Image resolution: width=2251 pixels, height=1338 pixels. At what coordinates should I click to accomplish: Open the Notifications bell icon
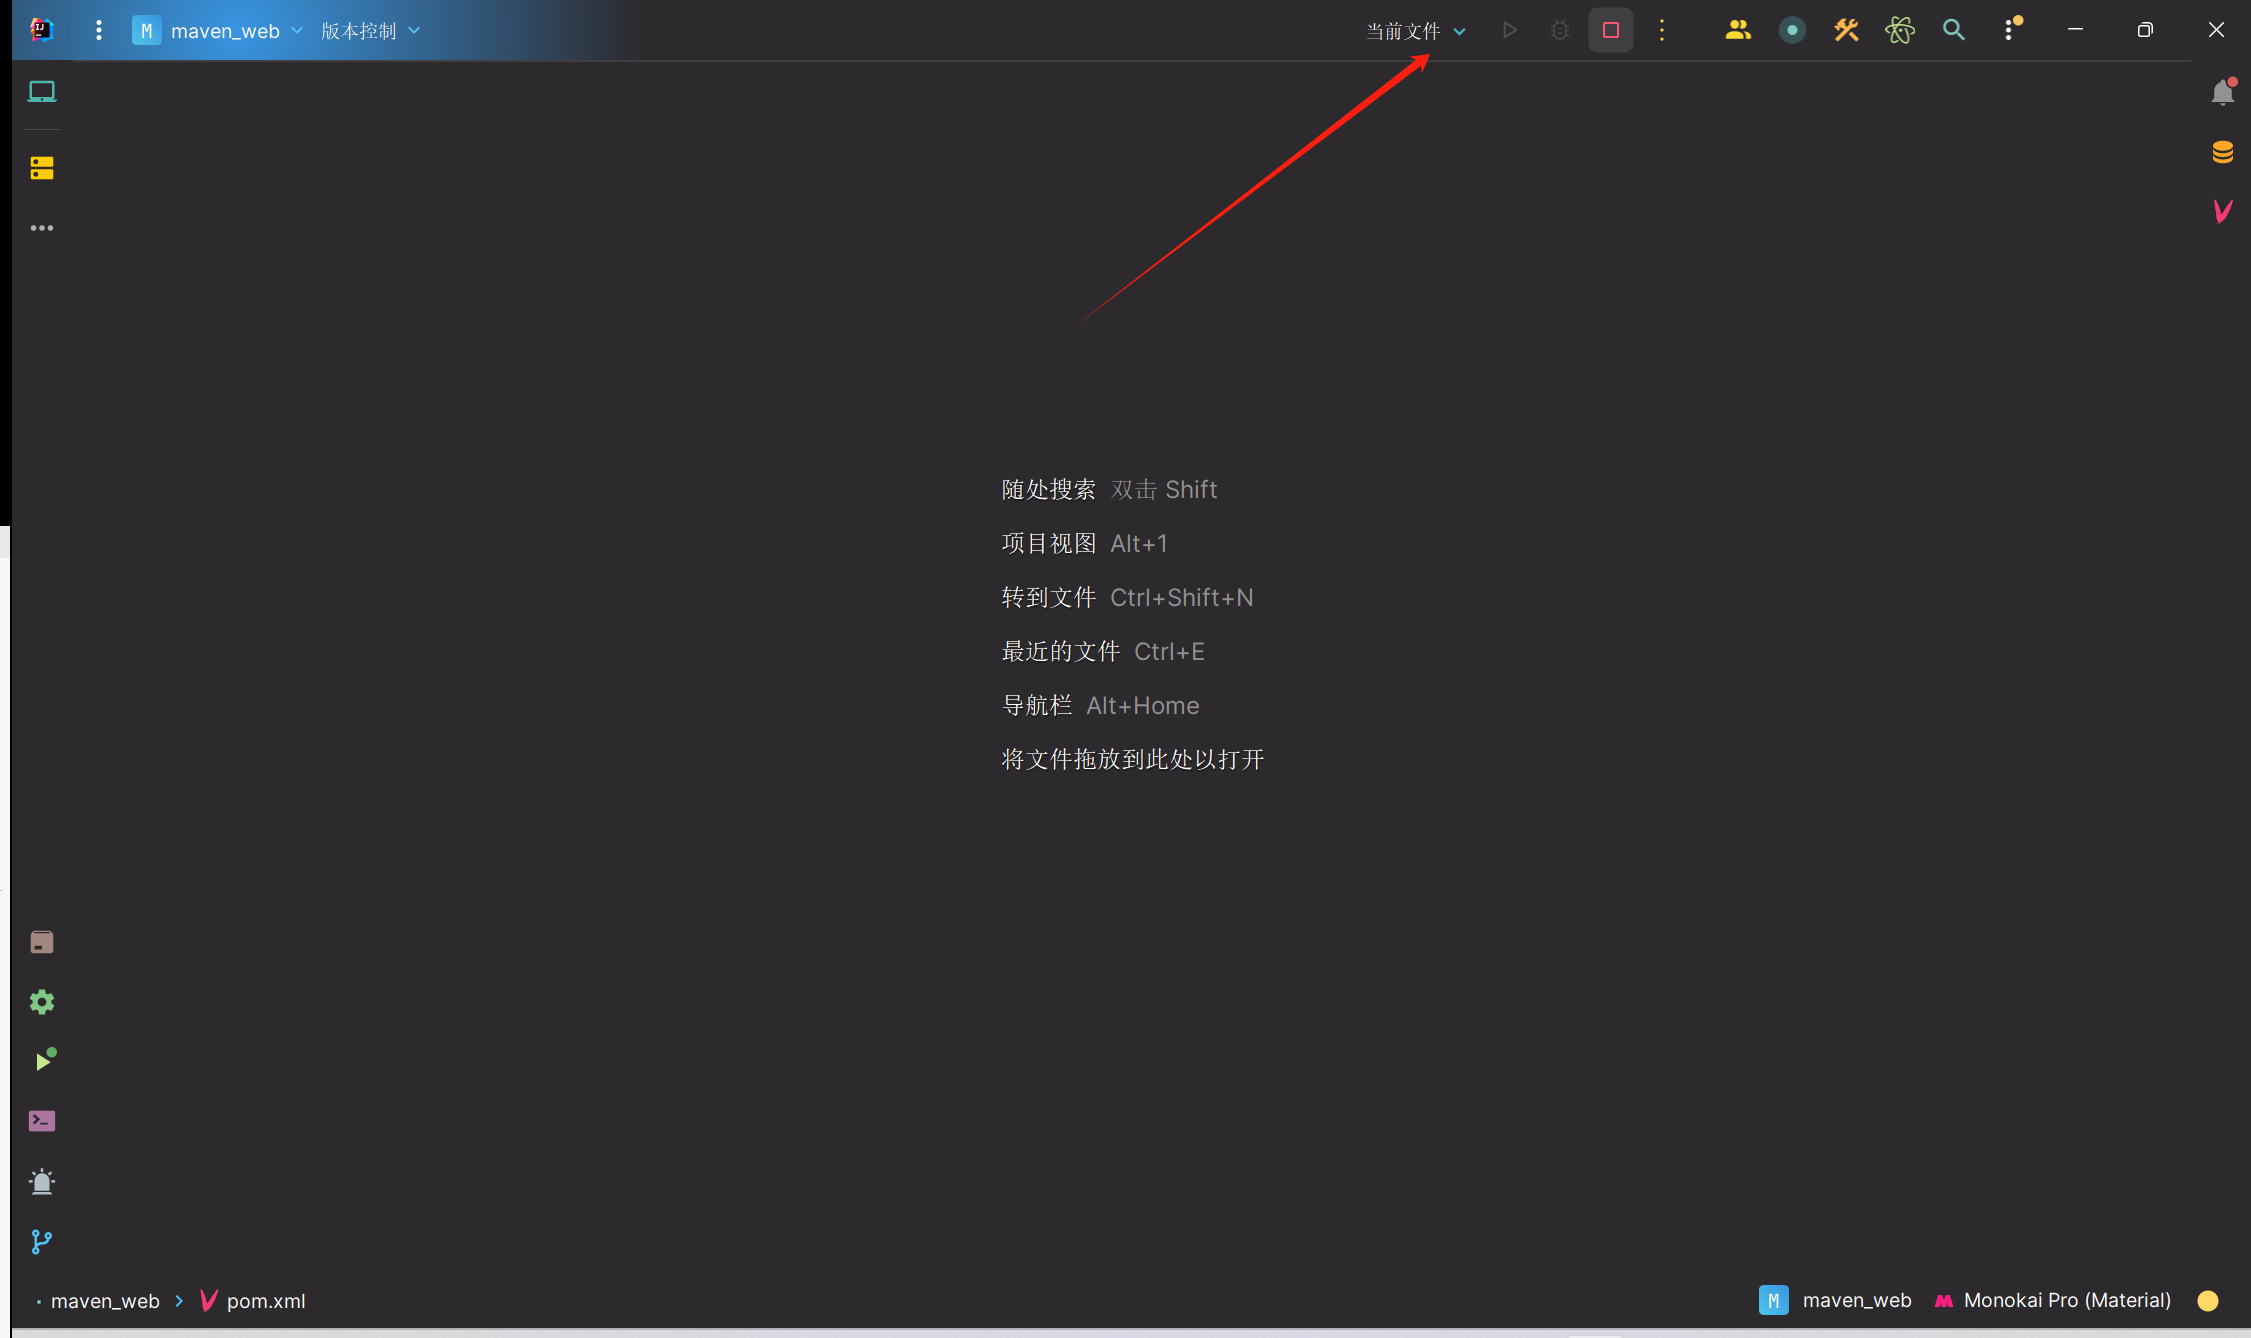2223,92
